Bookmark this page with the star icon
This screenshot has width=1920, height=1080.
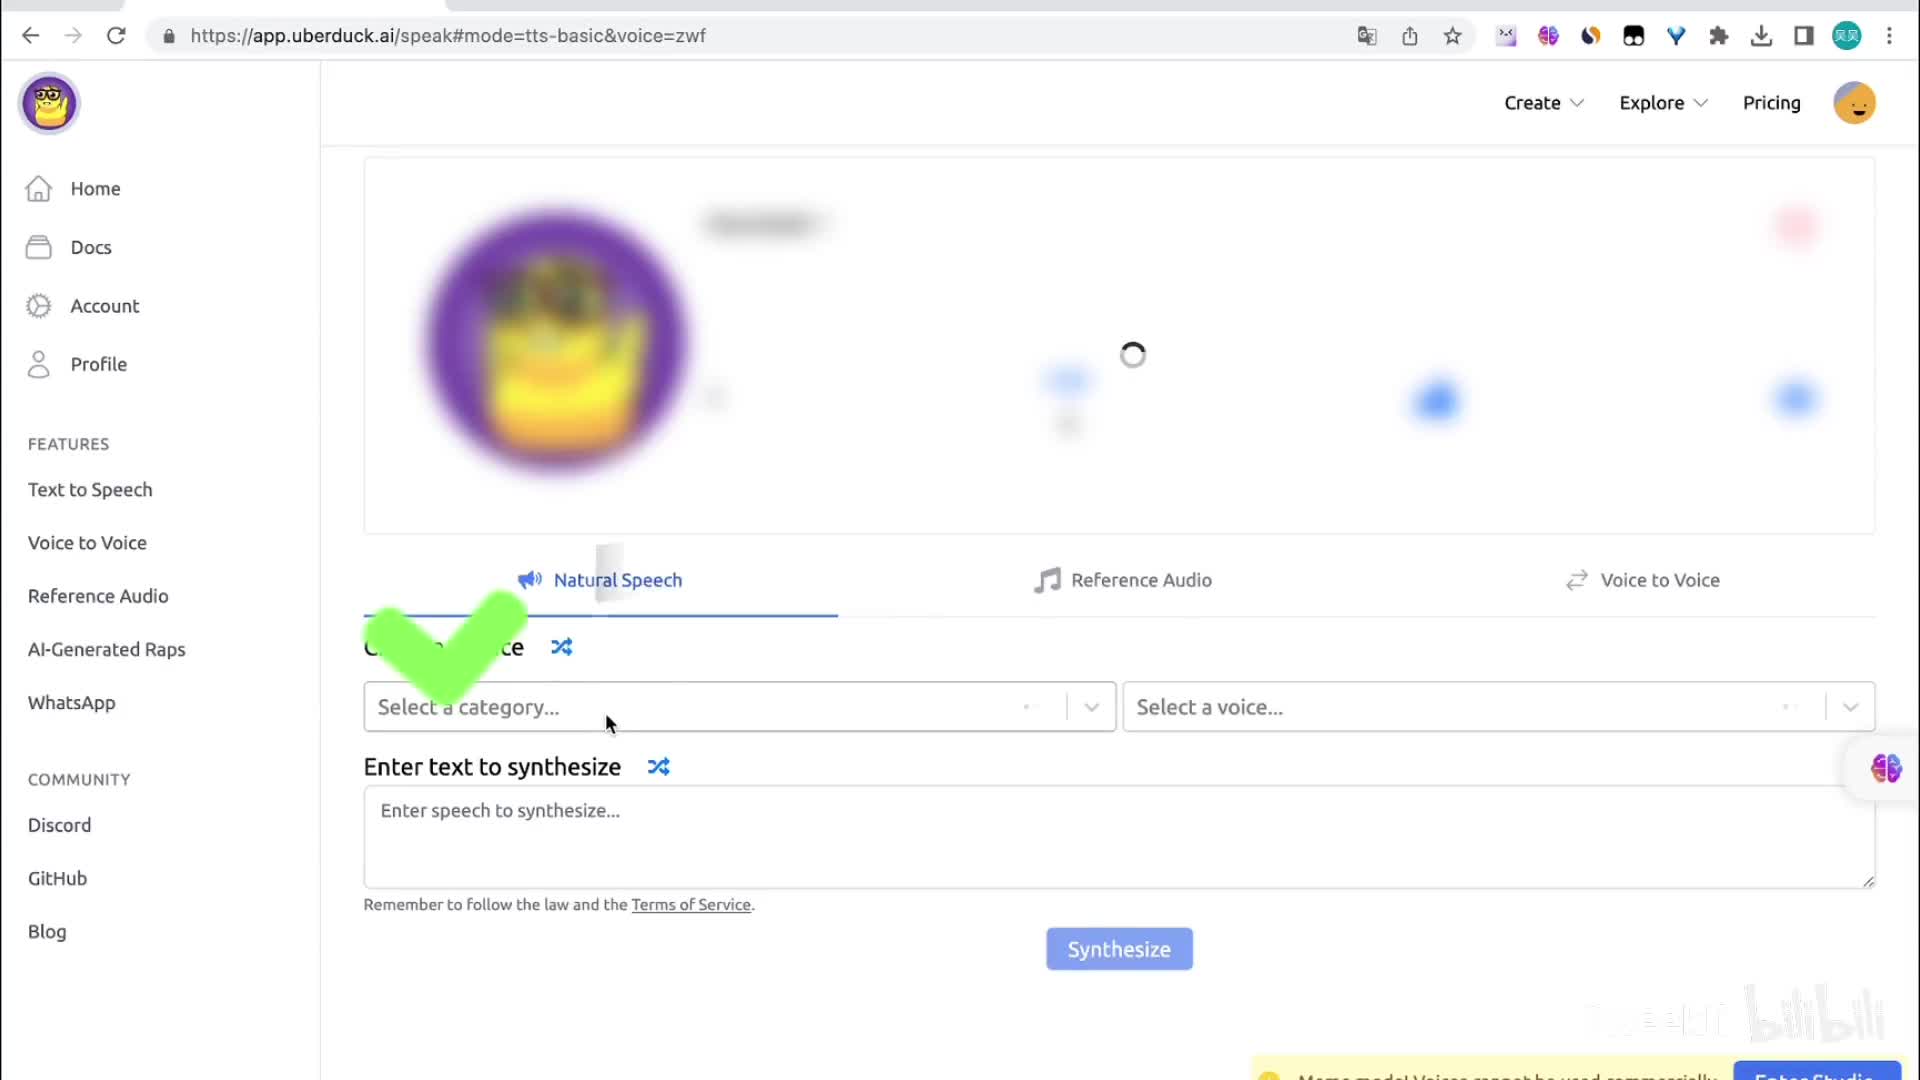point(1452,36)
